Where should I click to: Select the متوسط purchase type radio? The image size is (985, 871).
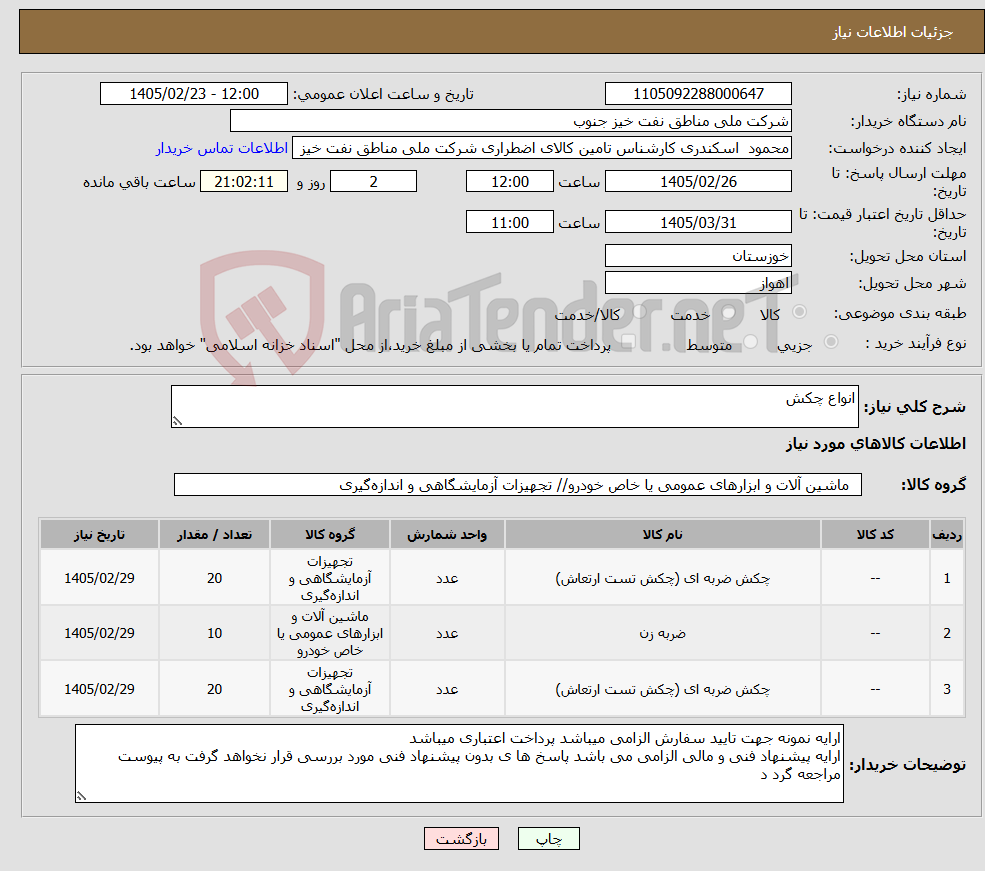pos(751,342)
